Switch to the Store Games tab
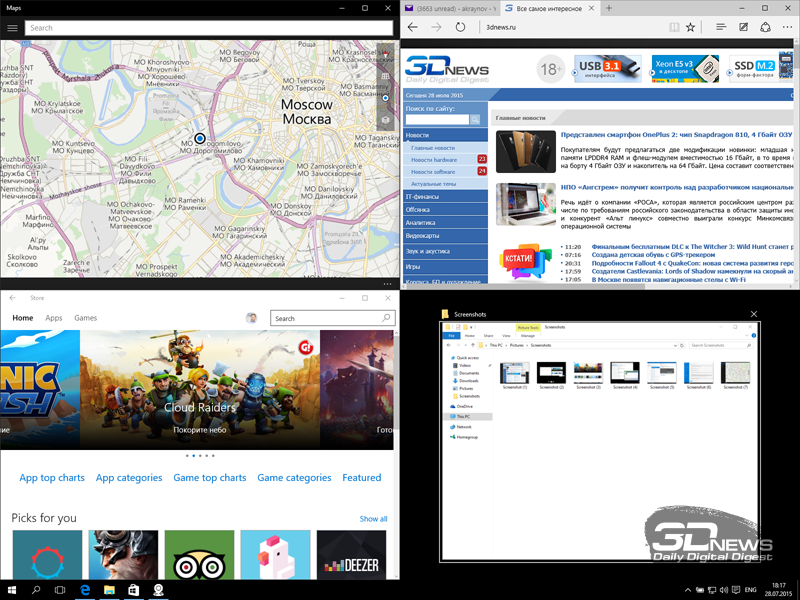 pos(85,318)
